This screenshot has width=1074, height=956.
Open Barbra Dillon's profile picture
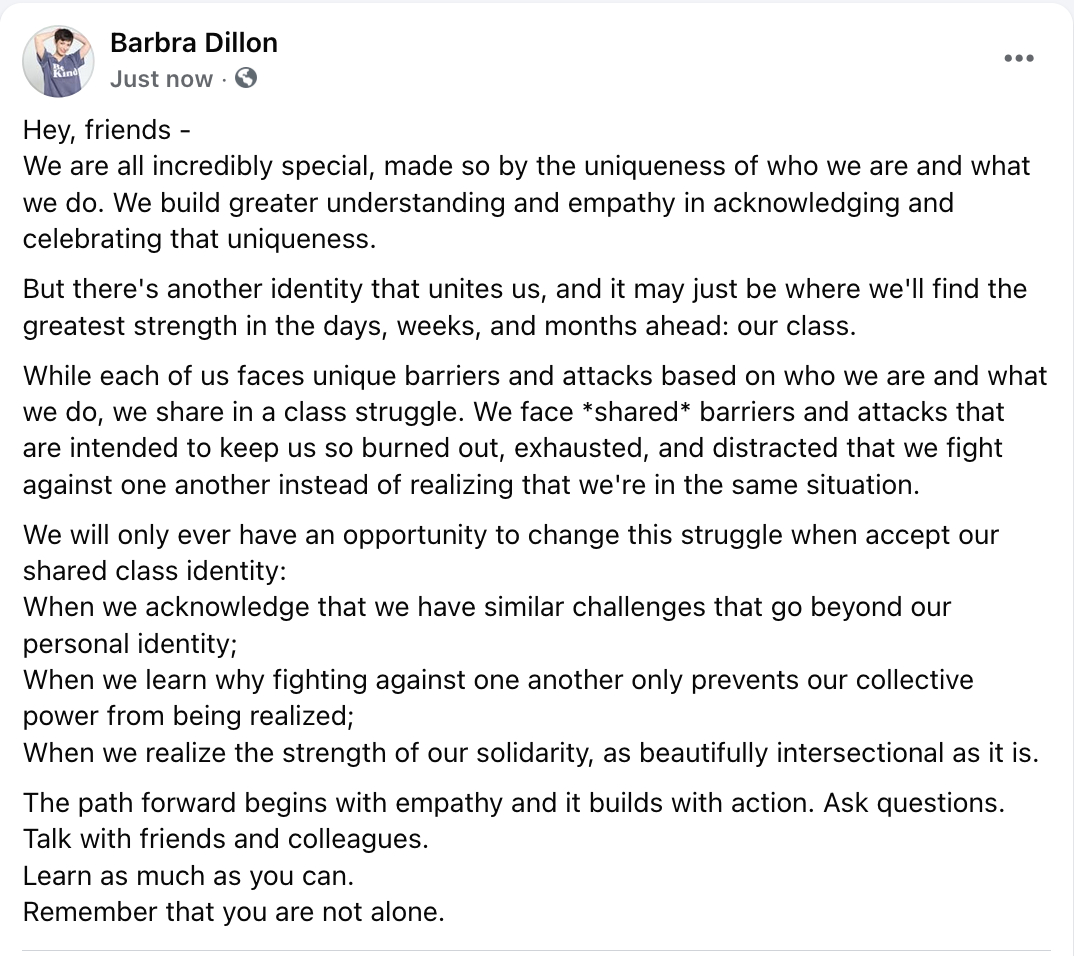tap(58, 61)
